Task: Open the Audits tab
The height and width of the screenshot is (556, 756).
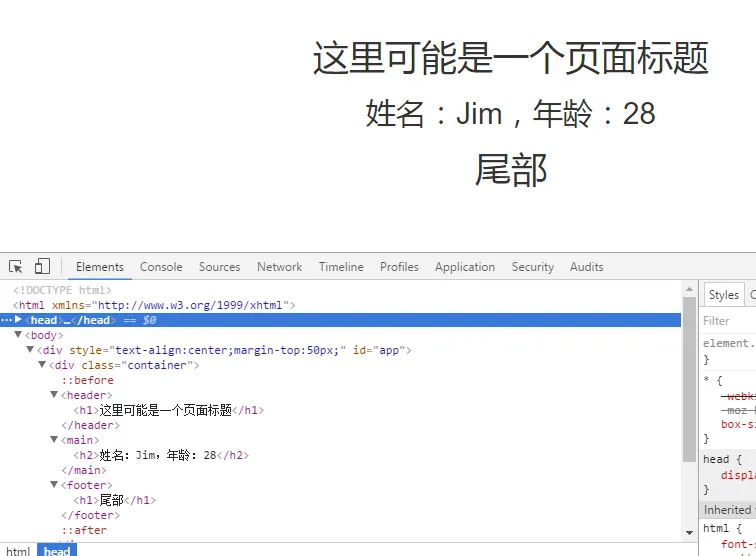Action: [x=586, y=267]
